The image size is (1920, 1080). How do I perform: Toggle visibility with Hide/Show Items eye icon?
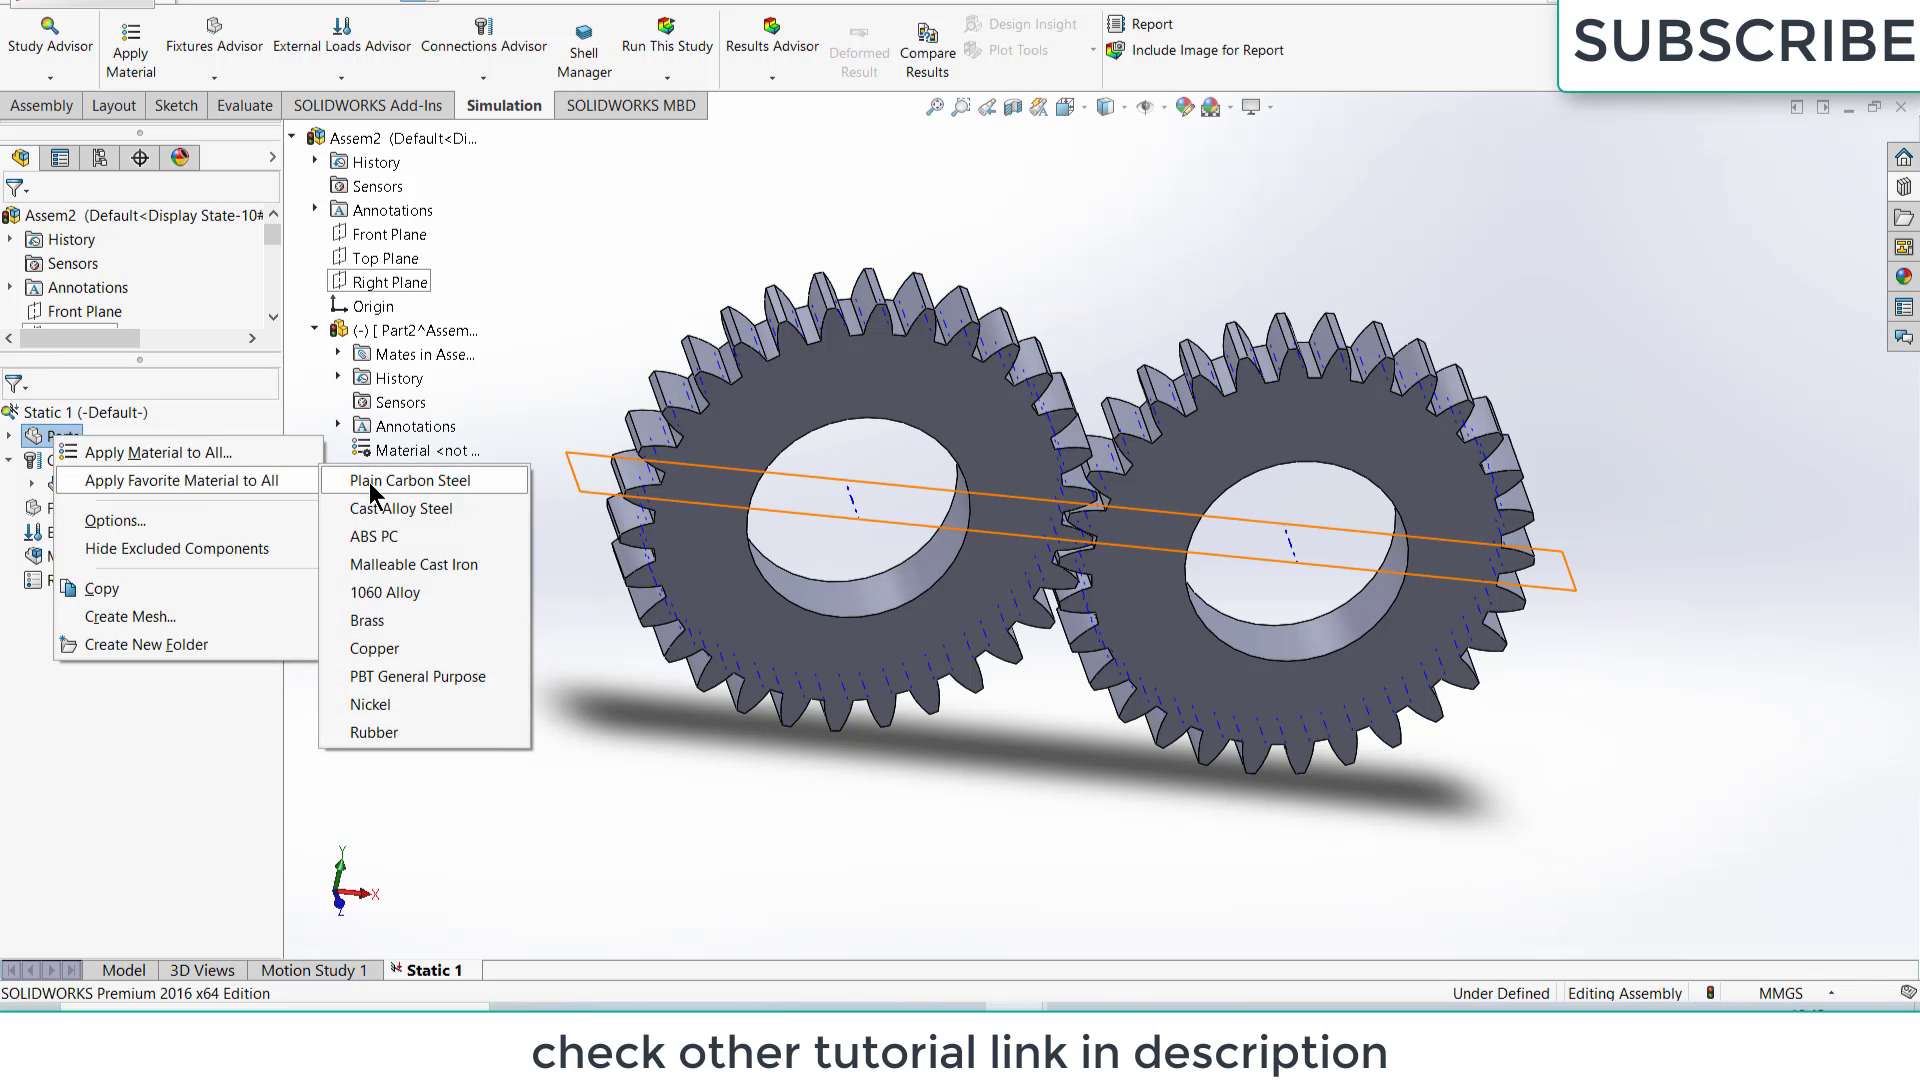pyautogui.click(x=1146, y=107)
